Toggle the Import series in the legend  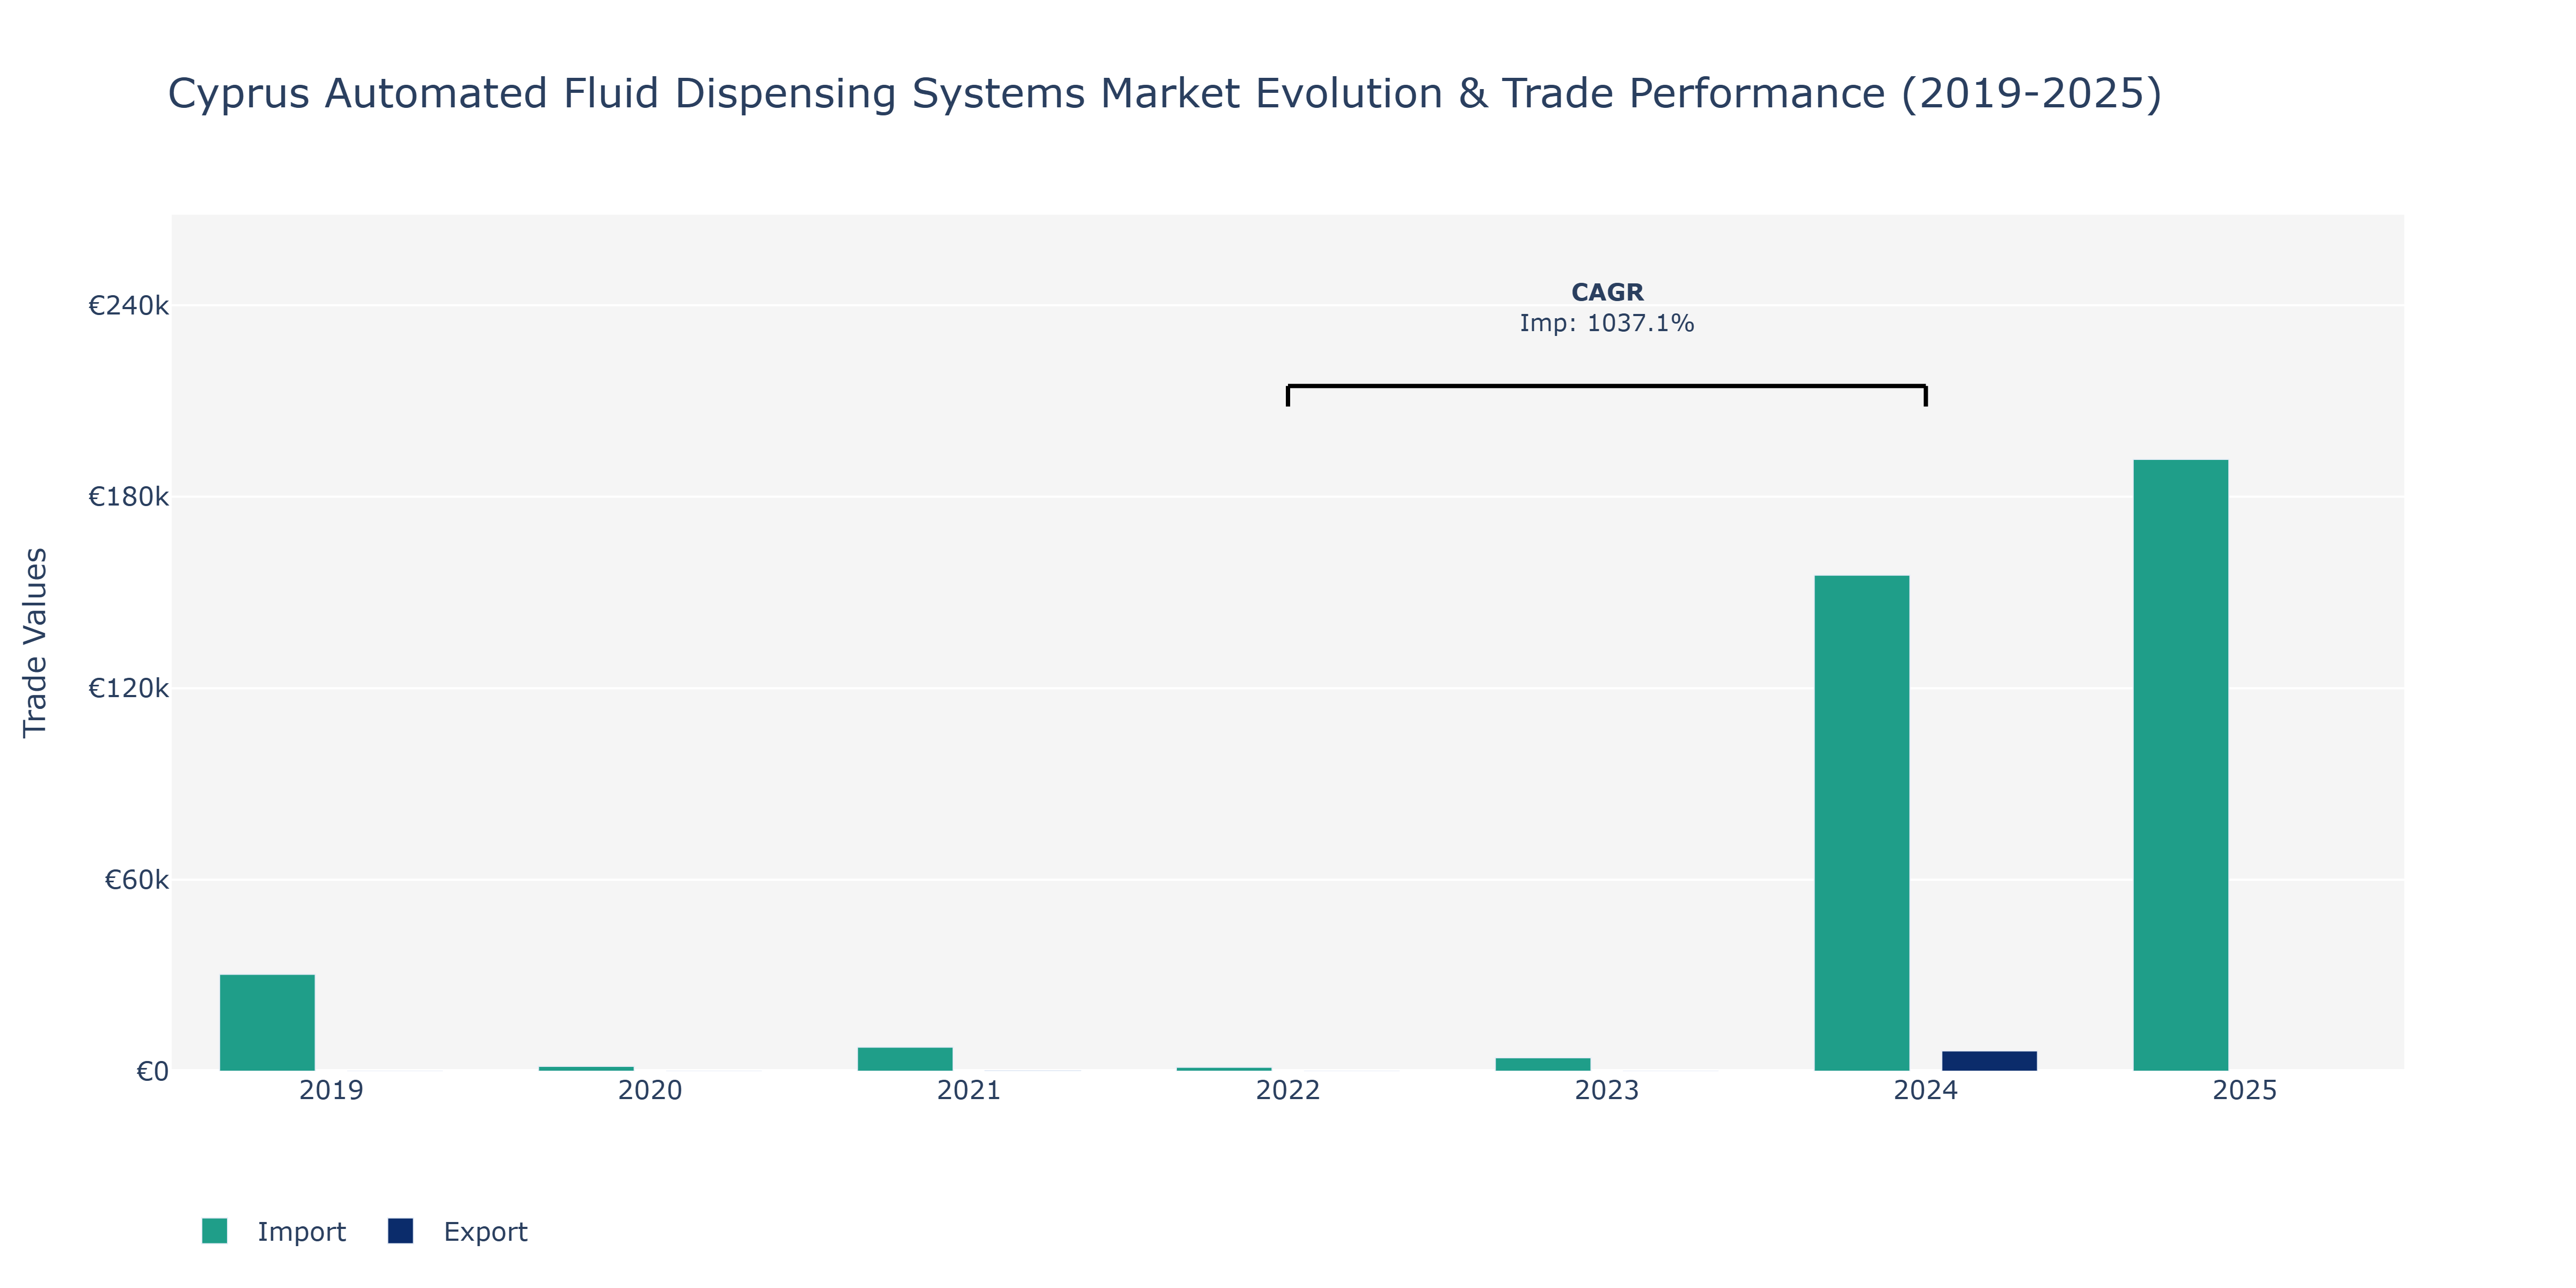tap(274, 1231)
